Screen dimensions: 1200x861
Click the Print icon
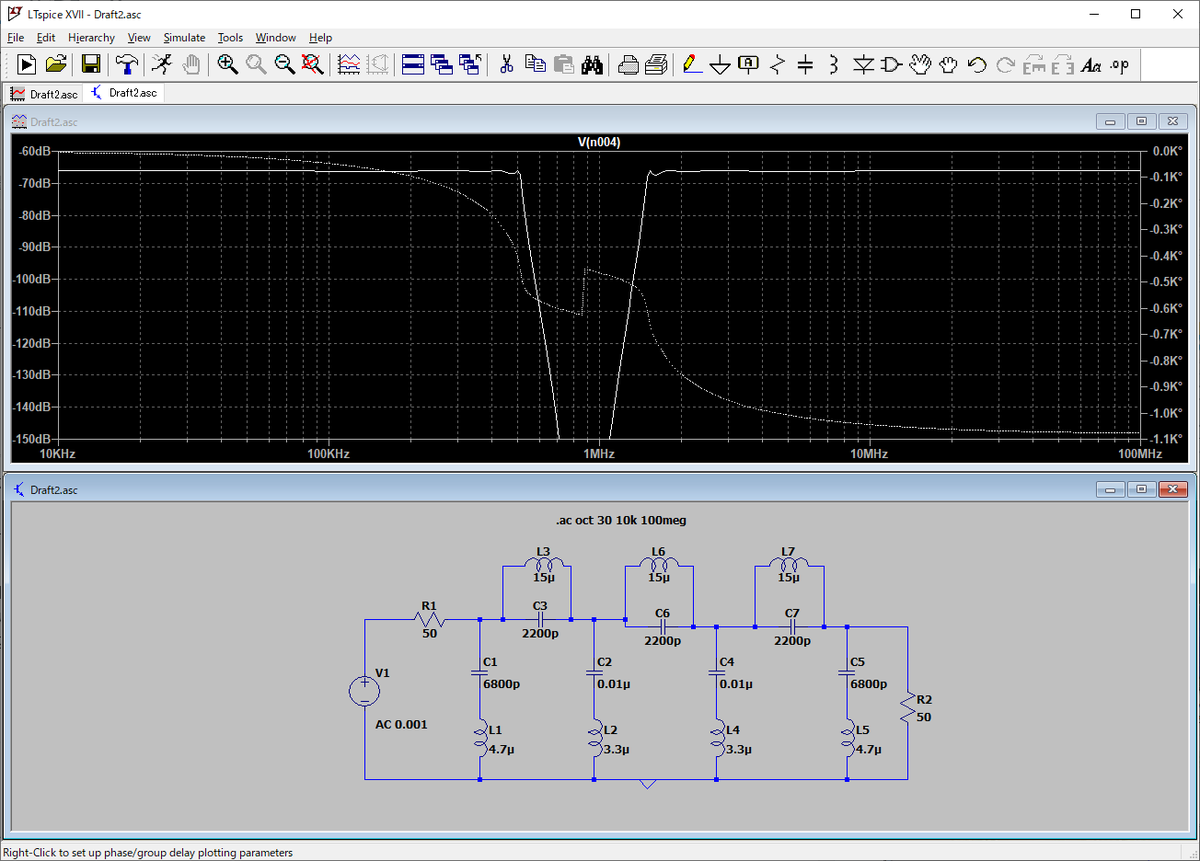point(656,64)
